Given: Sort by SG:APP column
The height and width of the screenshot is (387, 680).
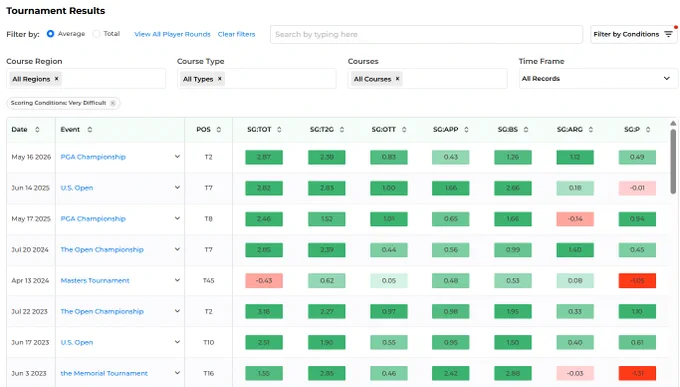Looking at the screenshot, I should point(466,129).
